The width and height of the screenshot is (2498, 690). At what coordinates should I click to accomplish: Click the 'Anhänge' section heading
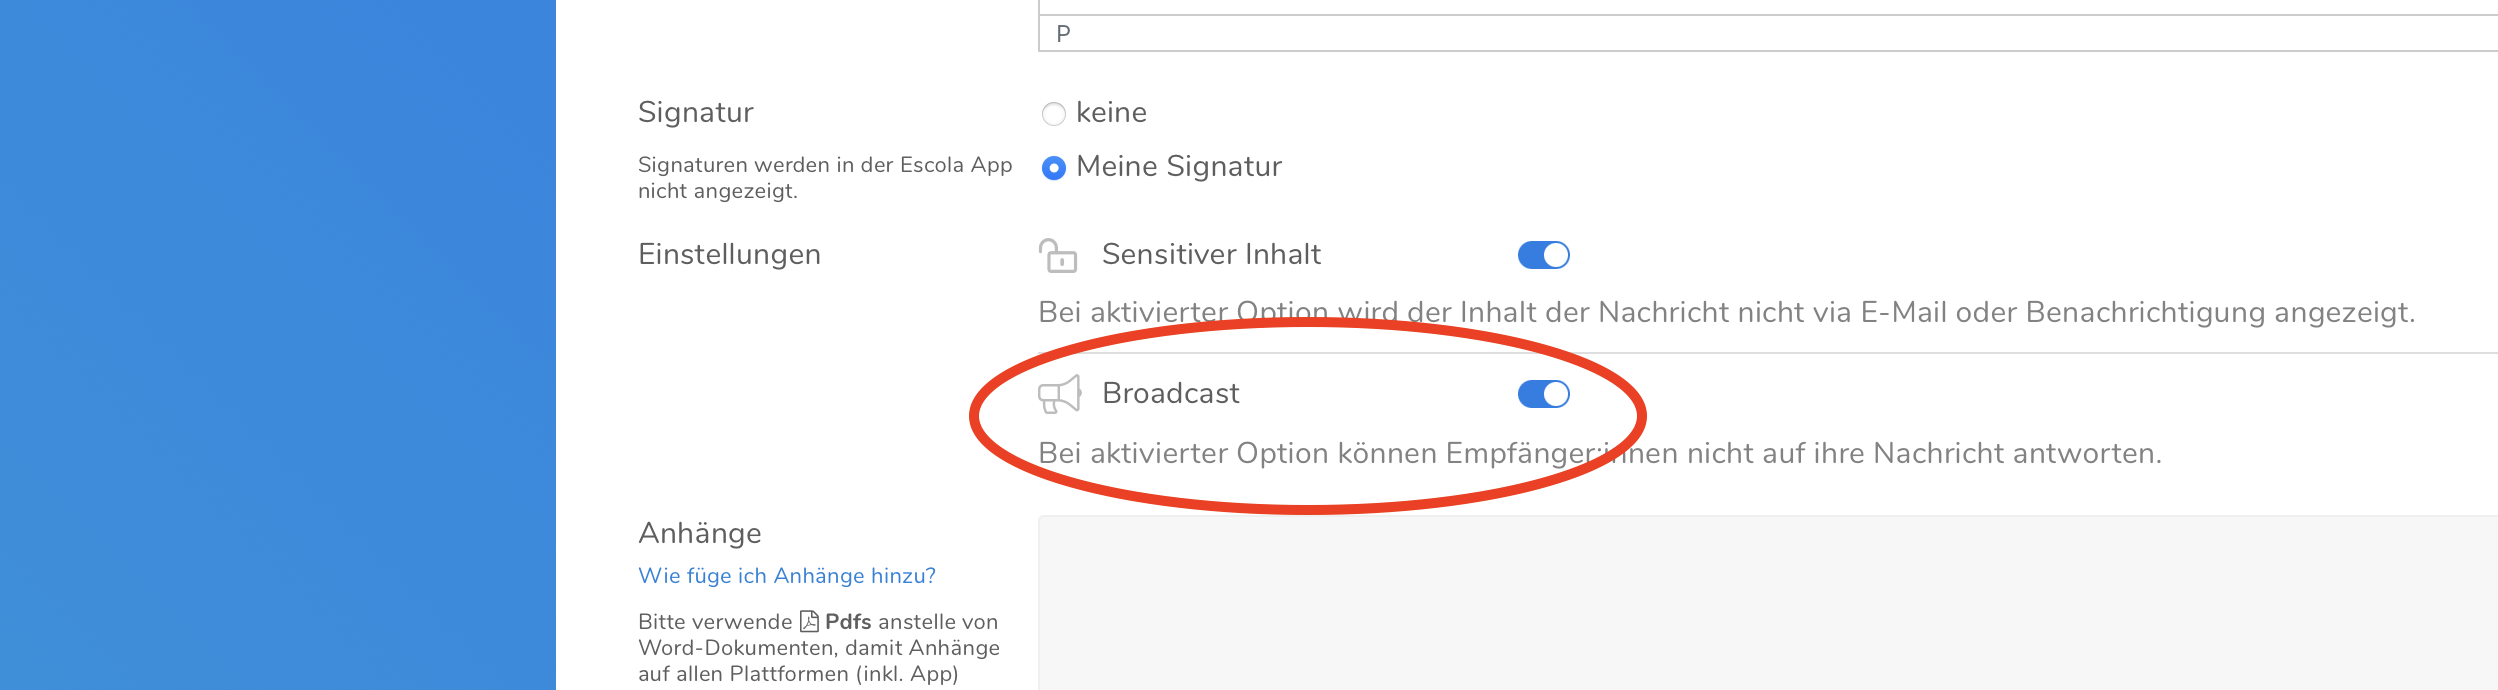[x=700, y=534]
